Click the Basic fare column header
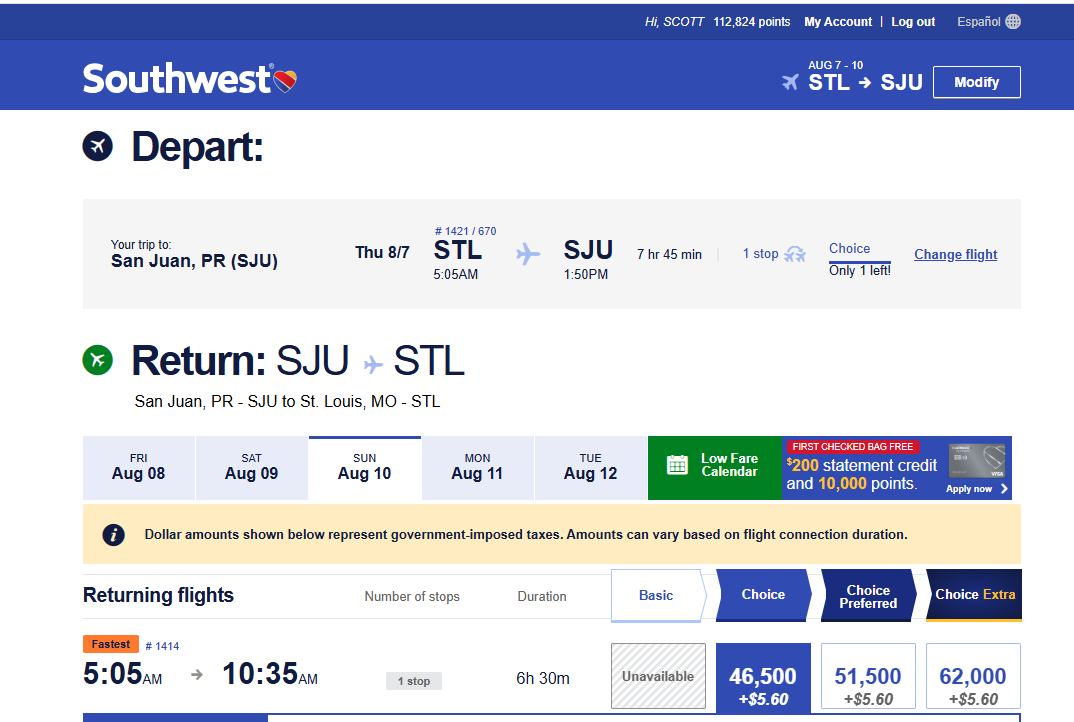The width and height of the screenshot is (1074, 722). (656, 596)
